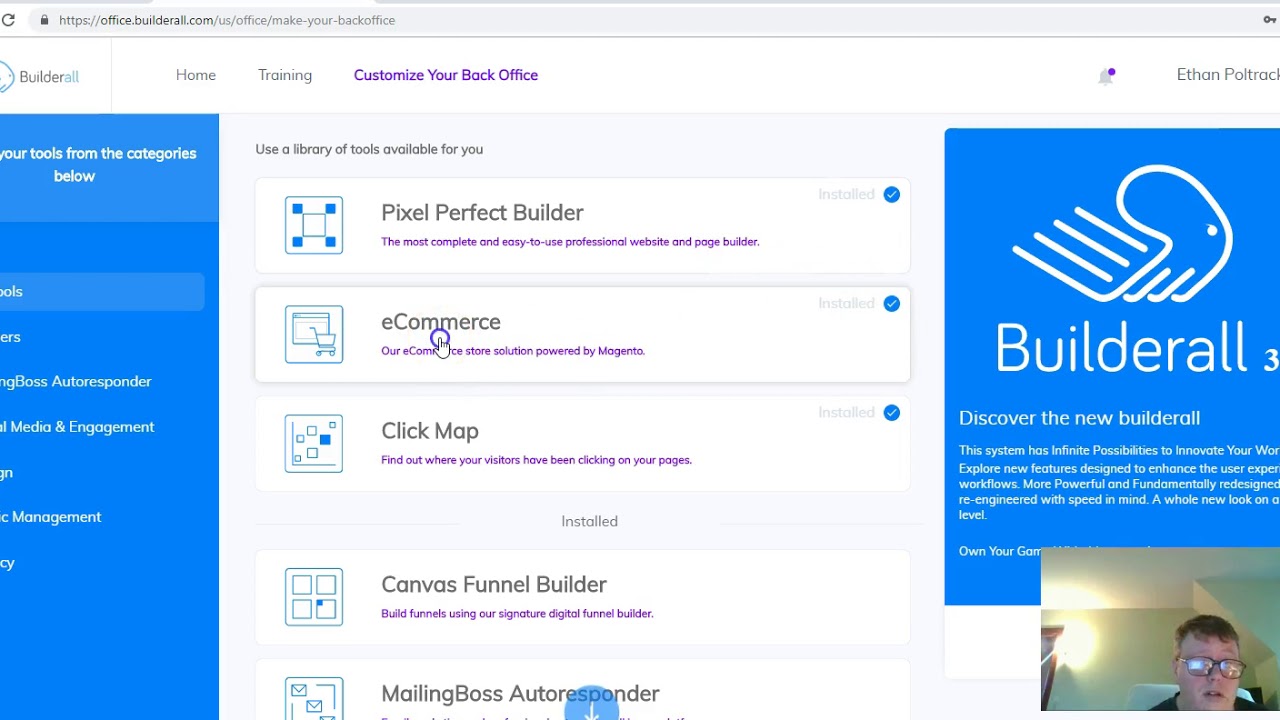Open the Training menu item
Screen dimensions: 1280x720
[285, 75]
